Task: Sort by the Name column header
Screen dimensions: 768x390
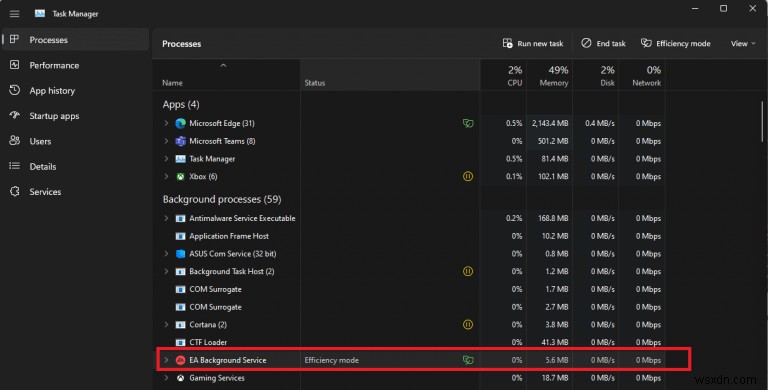Action: 227,75
